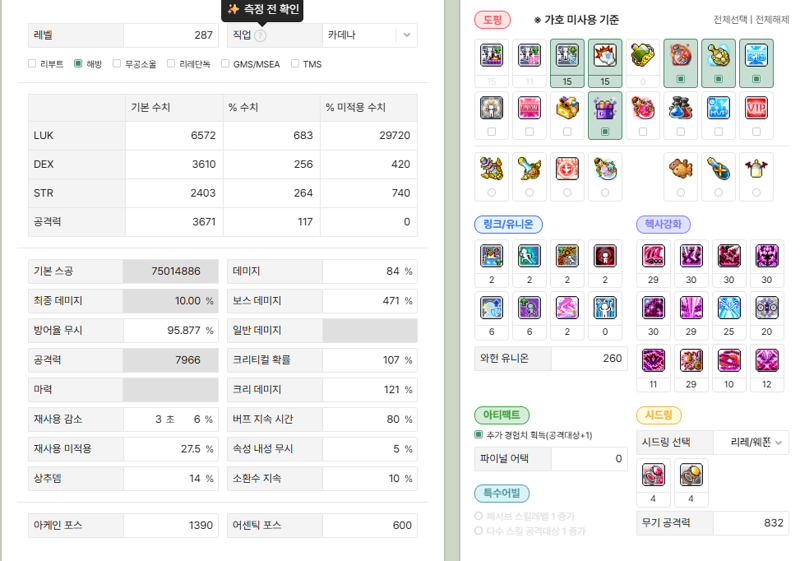
Task: Toggle the 리레단독 checkbox
Action: (x=171, y=63)
